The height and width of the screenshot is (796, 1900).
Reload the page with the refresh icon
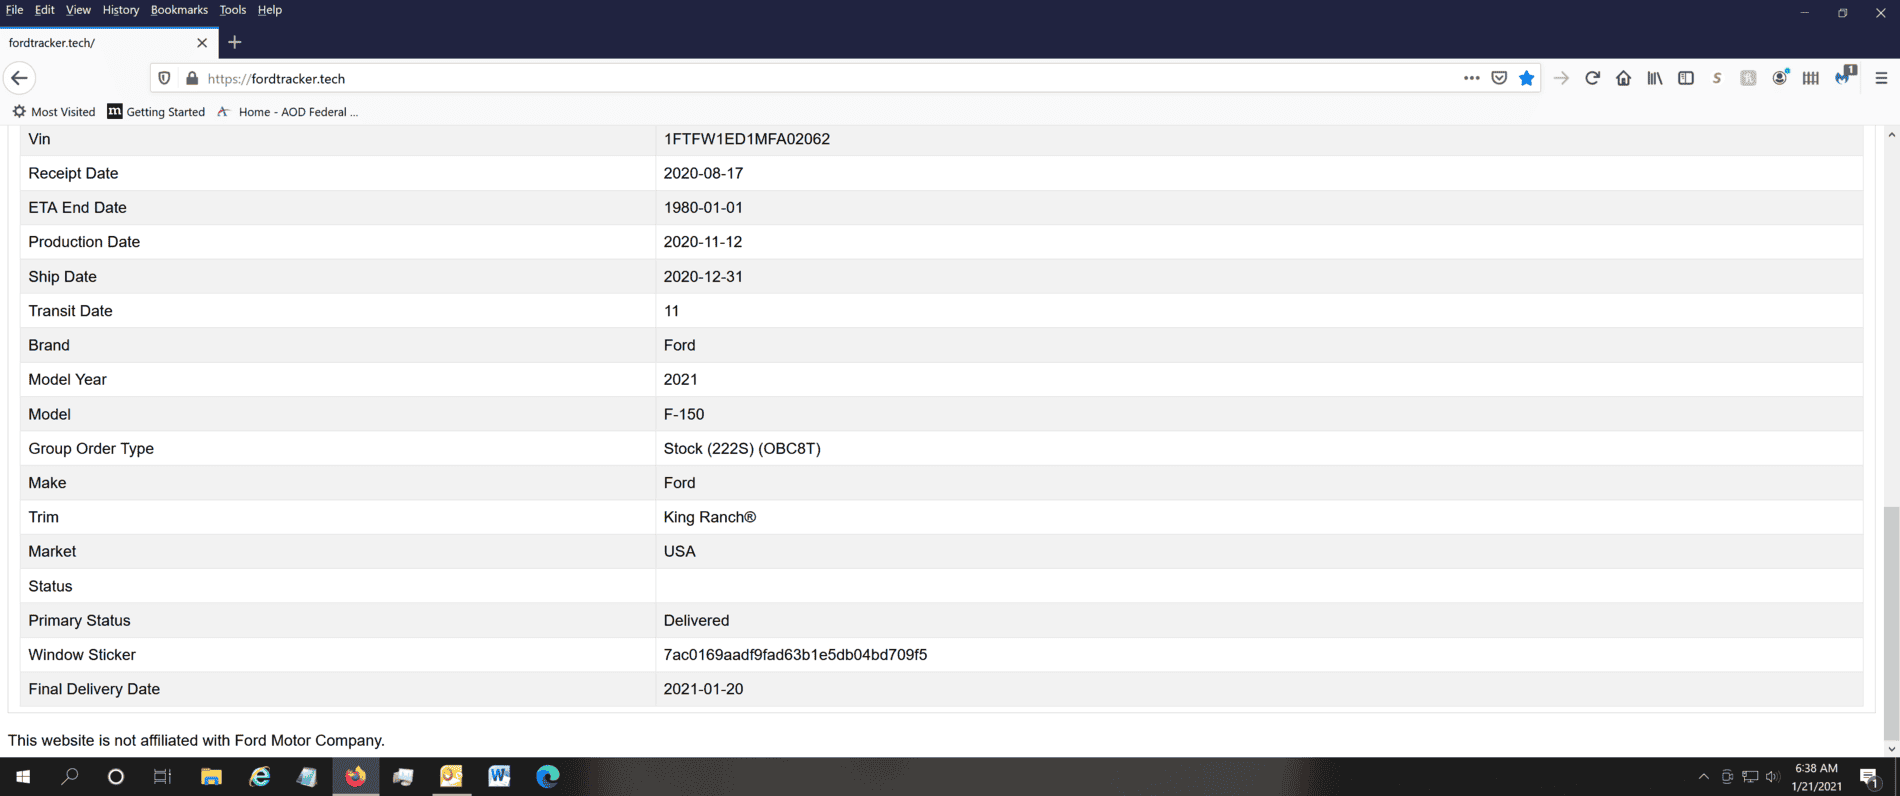click(x=1592, y=78)
